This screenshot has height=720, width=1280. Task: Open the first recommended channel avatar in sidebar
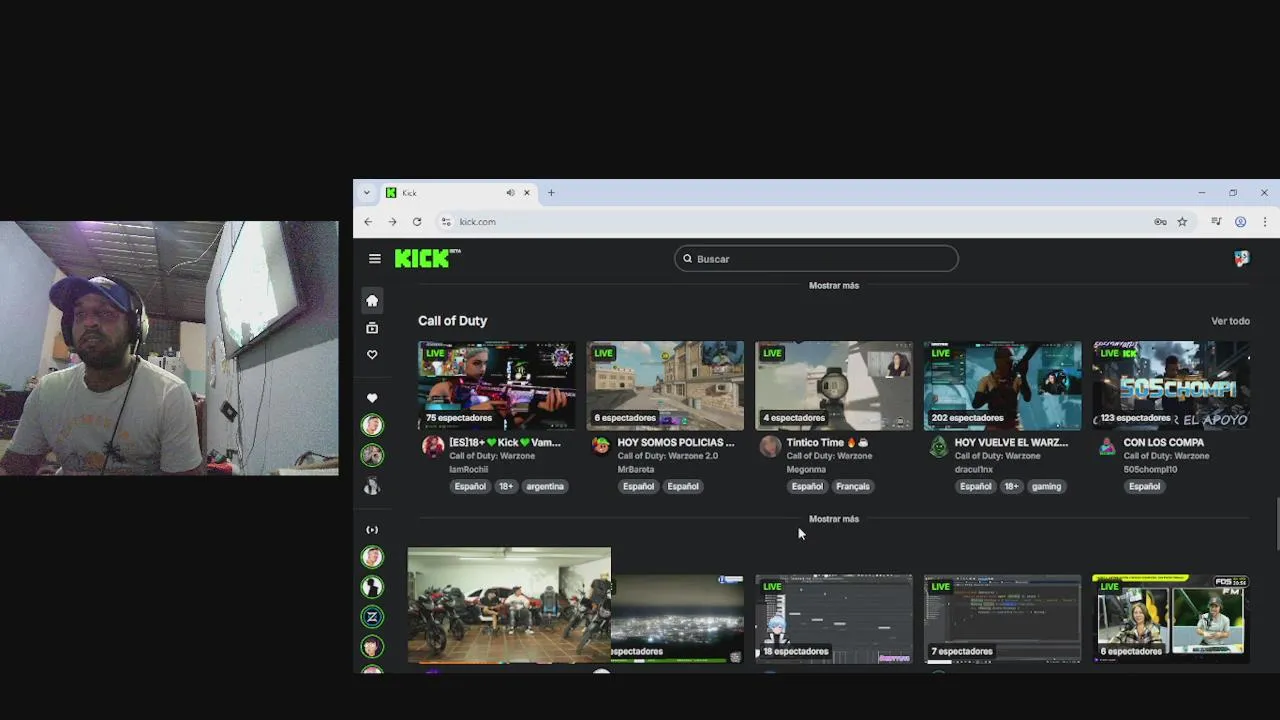372,557
